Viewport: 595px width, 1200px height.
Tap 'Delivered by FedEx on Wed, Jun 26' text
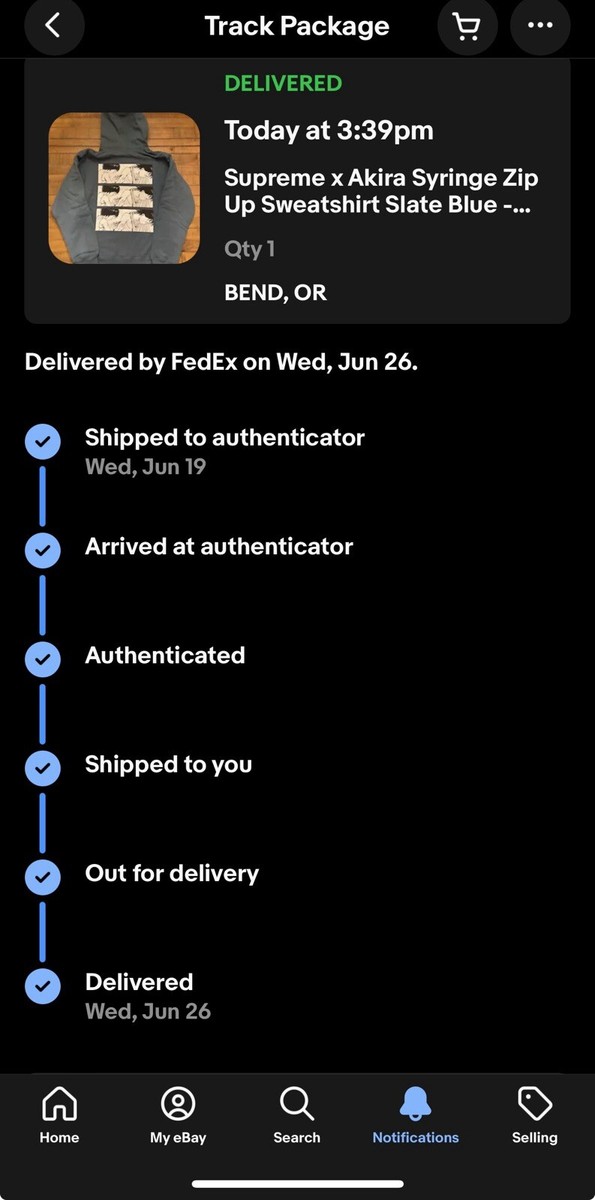221,362
